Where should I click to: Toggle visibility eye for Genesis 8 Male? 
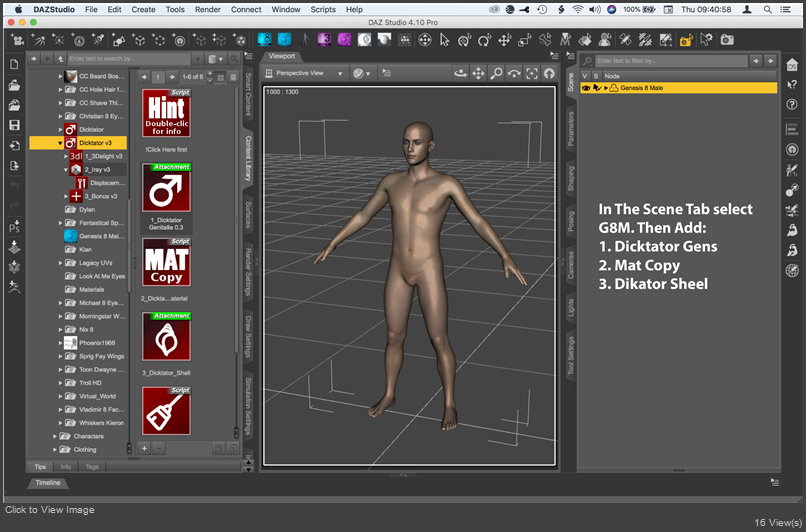click(585, 88)
